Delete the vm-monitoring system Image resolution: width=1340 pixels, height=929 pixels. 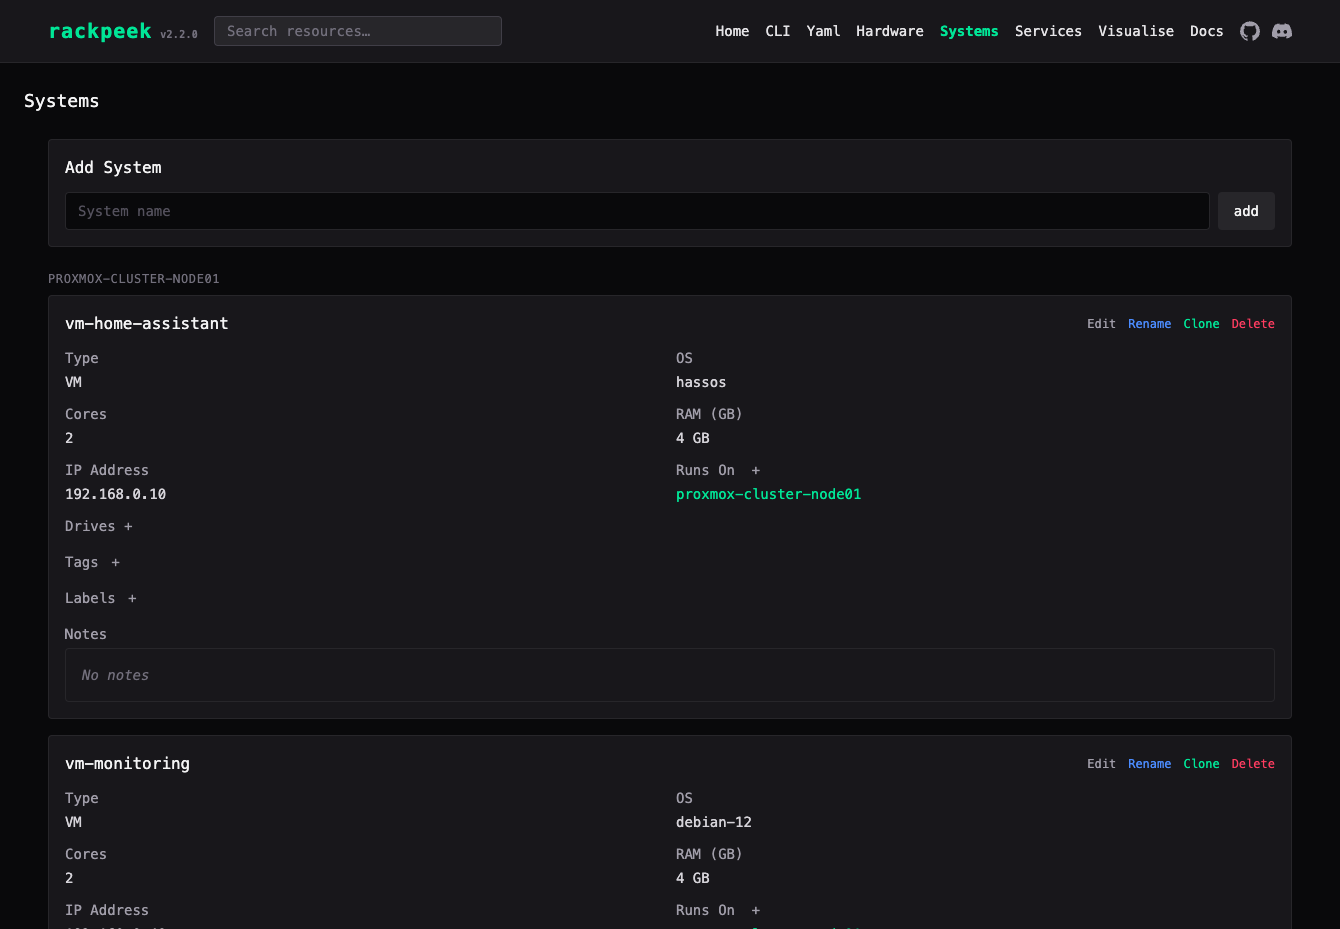(1253, 764)
